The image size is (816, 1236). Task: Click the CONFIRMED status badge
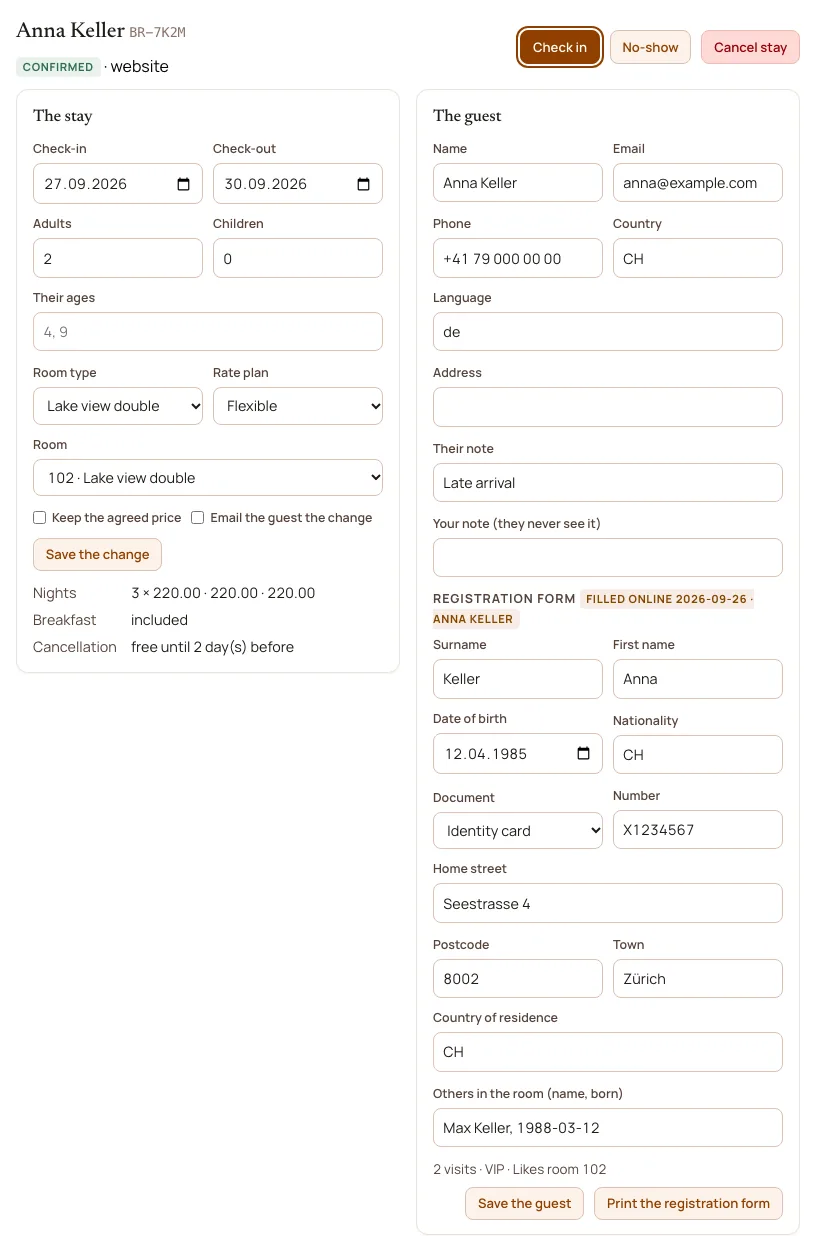click(x=58, y=67)
